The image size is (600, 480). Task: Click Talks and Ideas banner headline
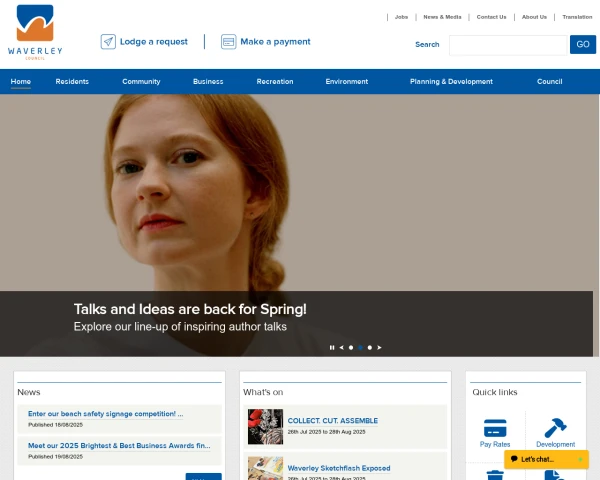190,309
